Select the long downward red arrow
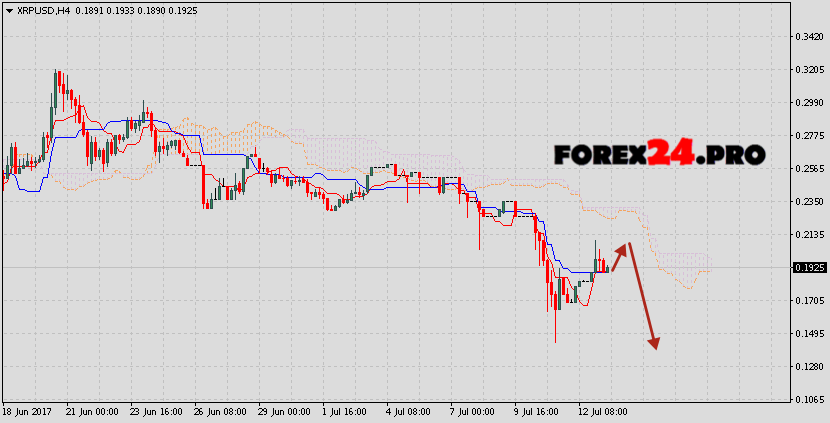The image size is (830, 423). click(643, 297)
